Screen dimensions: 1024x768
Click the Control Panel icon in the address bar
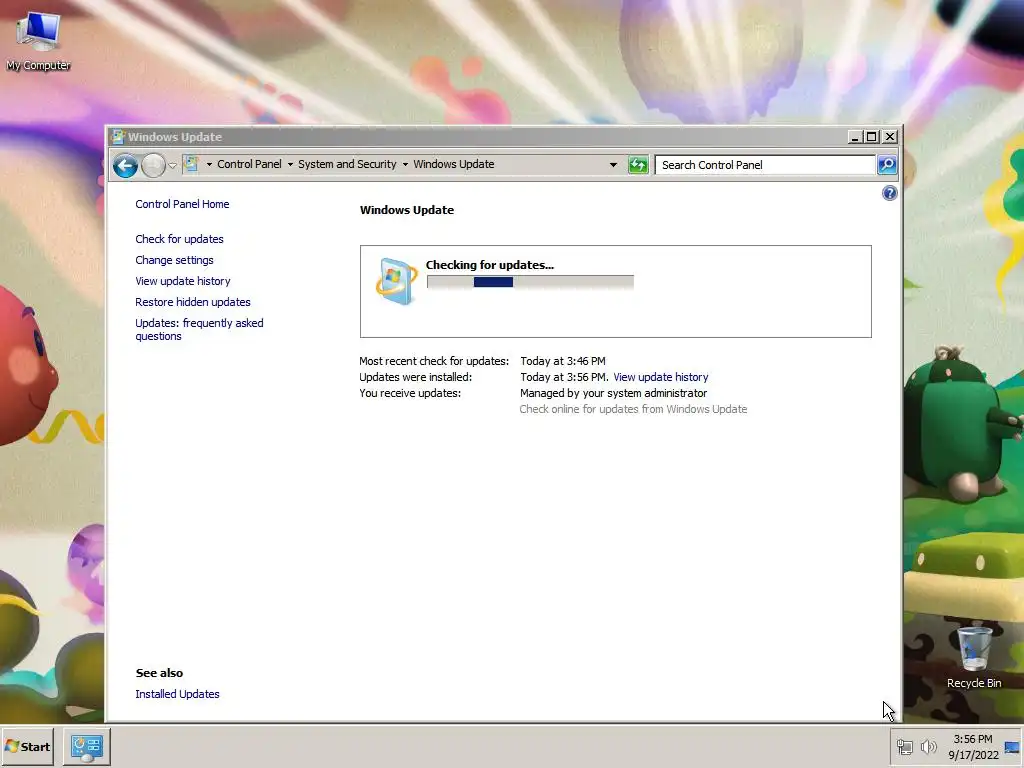(191, 164)
